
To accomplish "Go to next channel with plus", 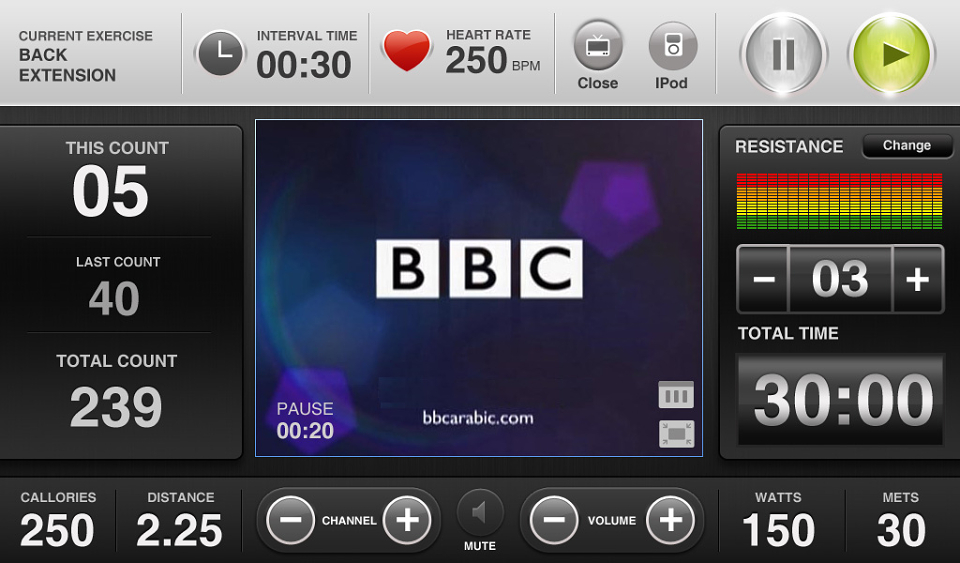I will click(407, 520).
